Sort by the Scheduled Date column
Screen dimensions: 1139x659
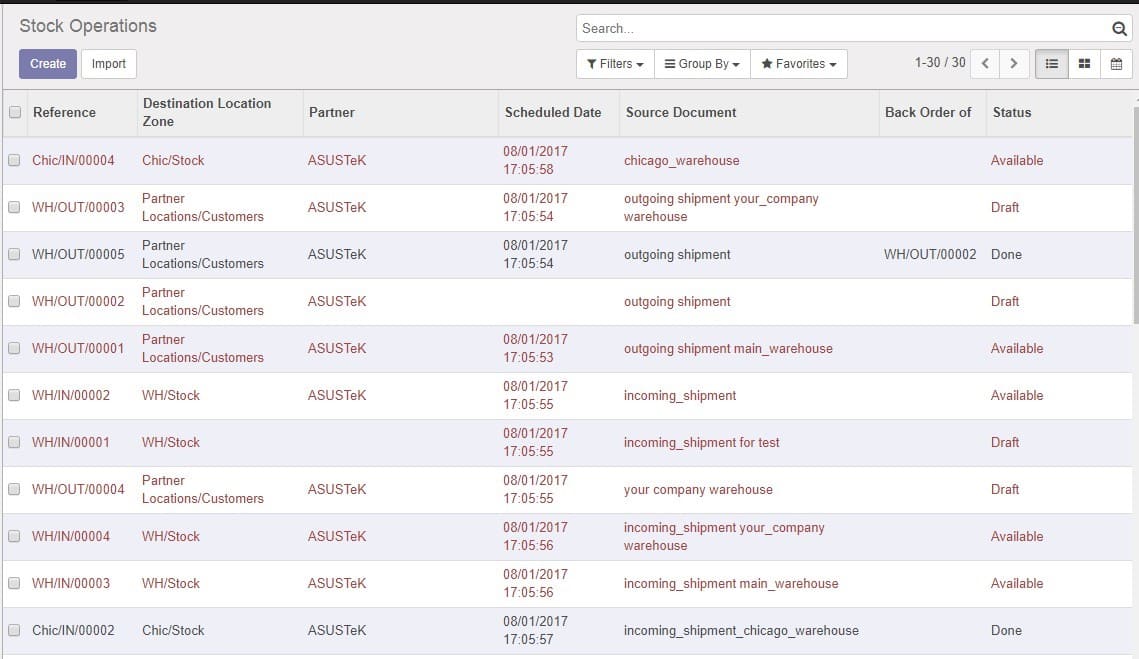coord(553,113)
